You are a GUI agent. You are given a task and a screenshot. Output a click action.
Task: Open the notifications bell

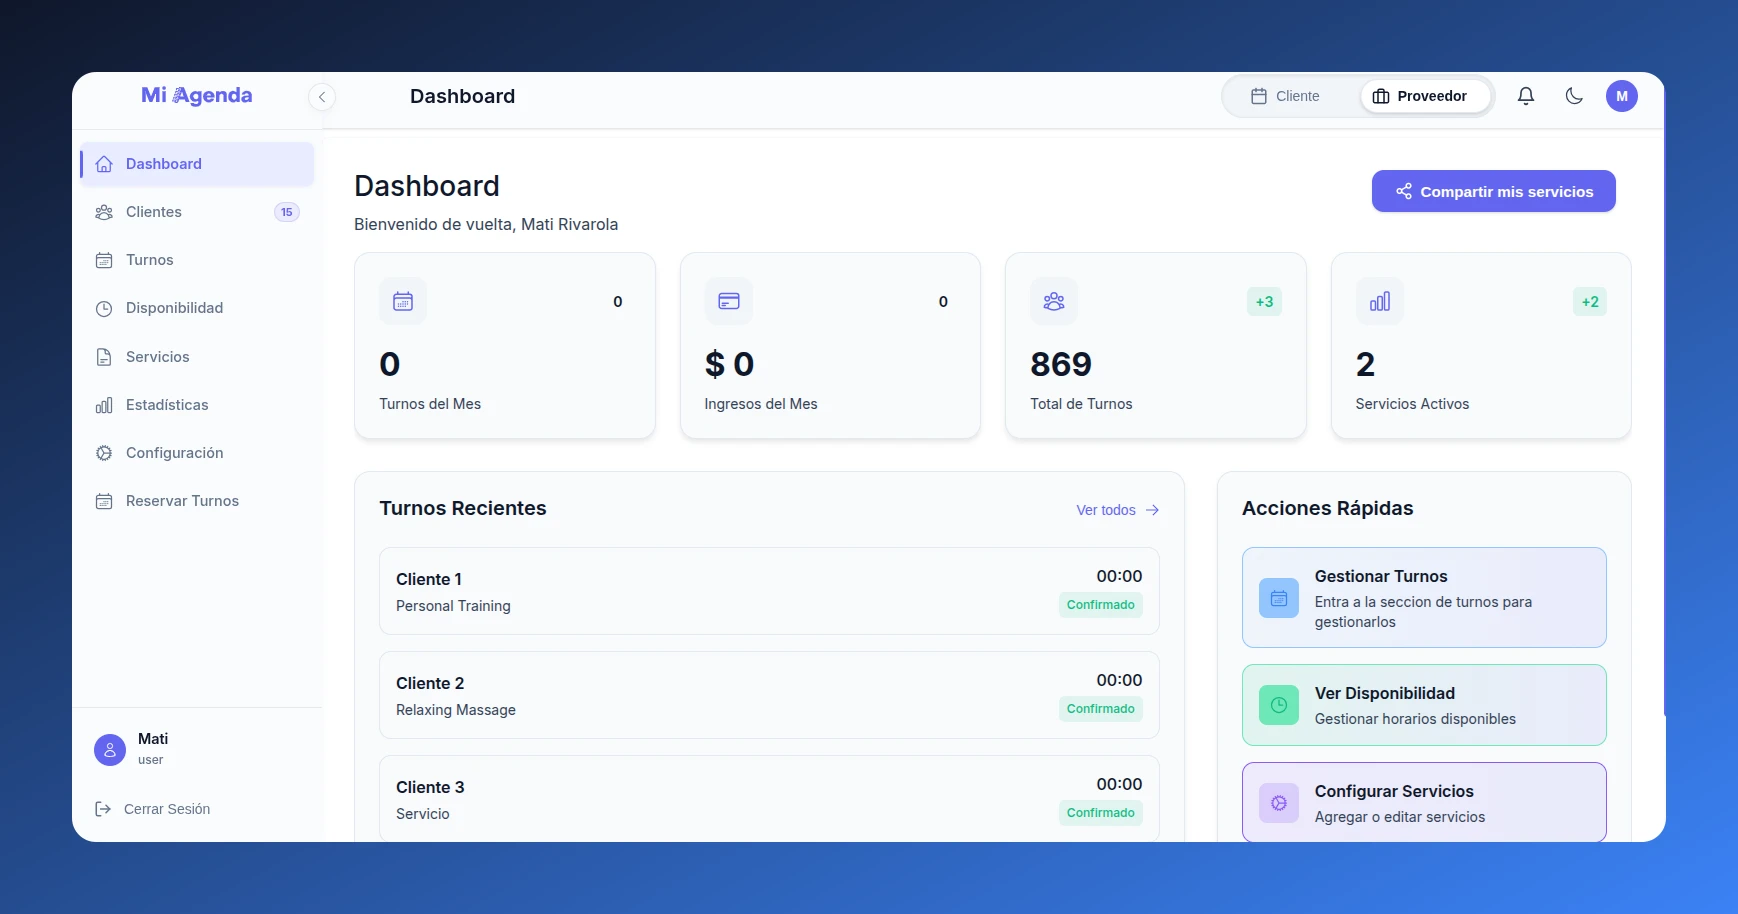[x=1526, y=96]
